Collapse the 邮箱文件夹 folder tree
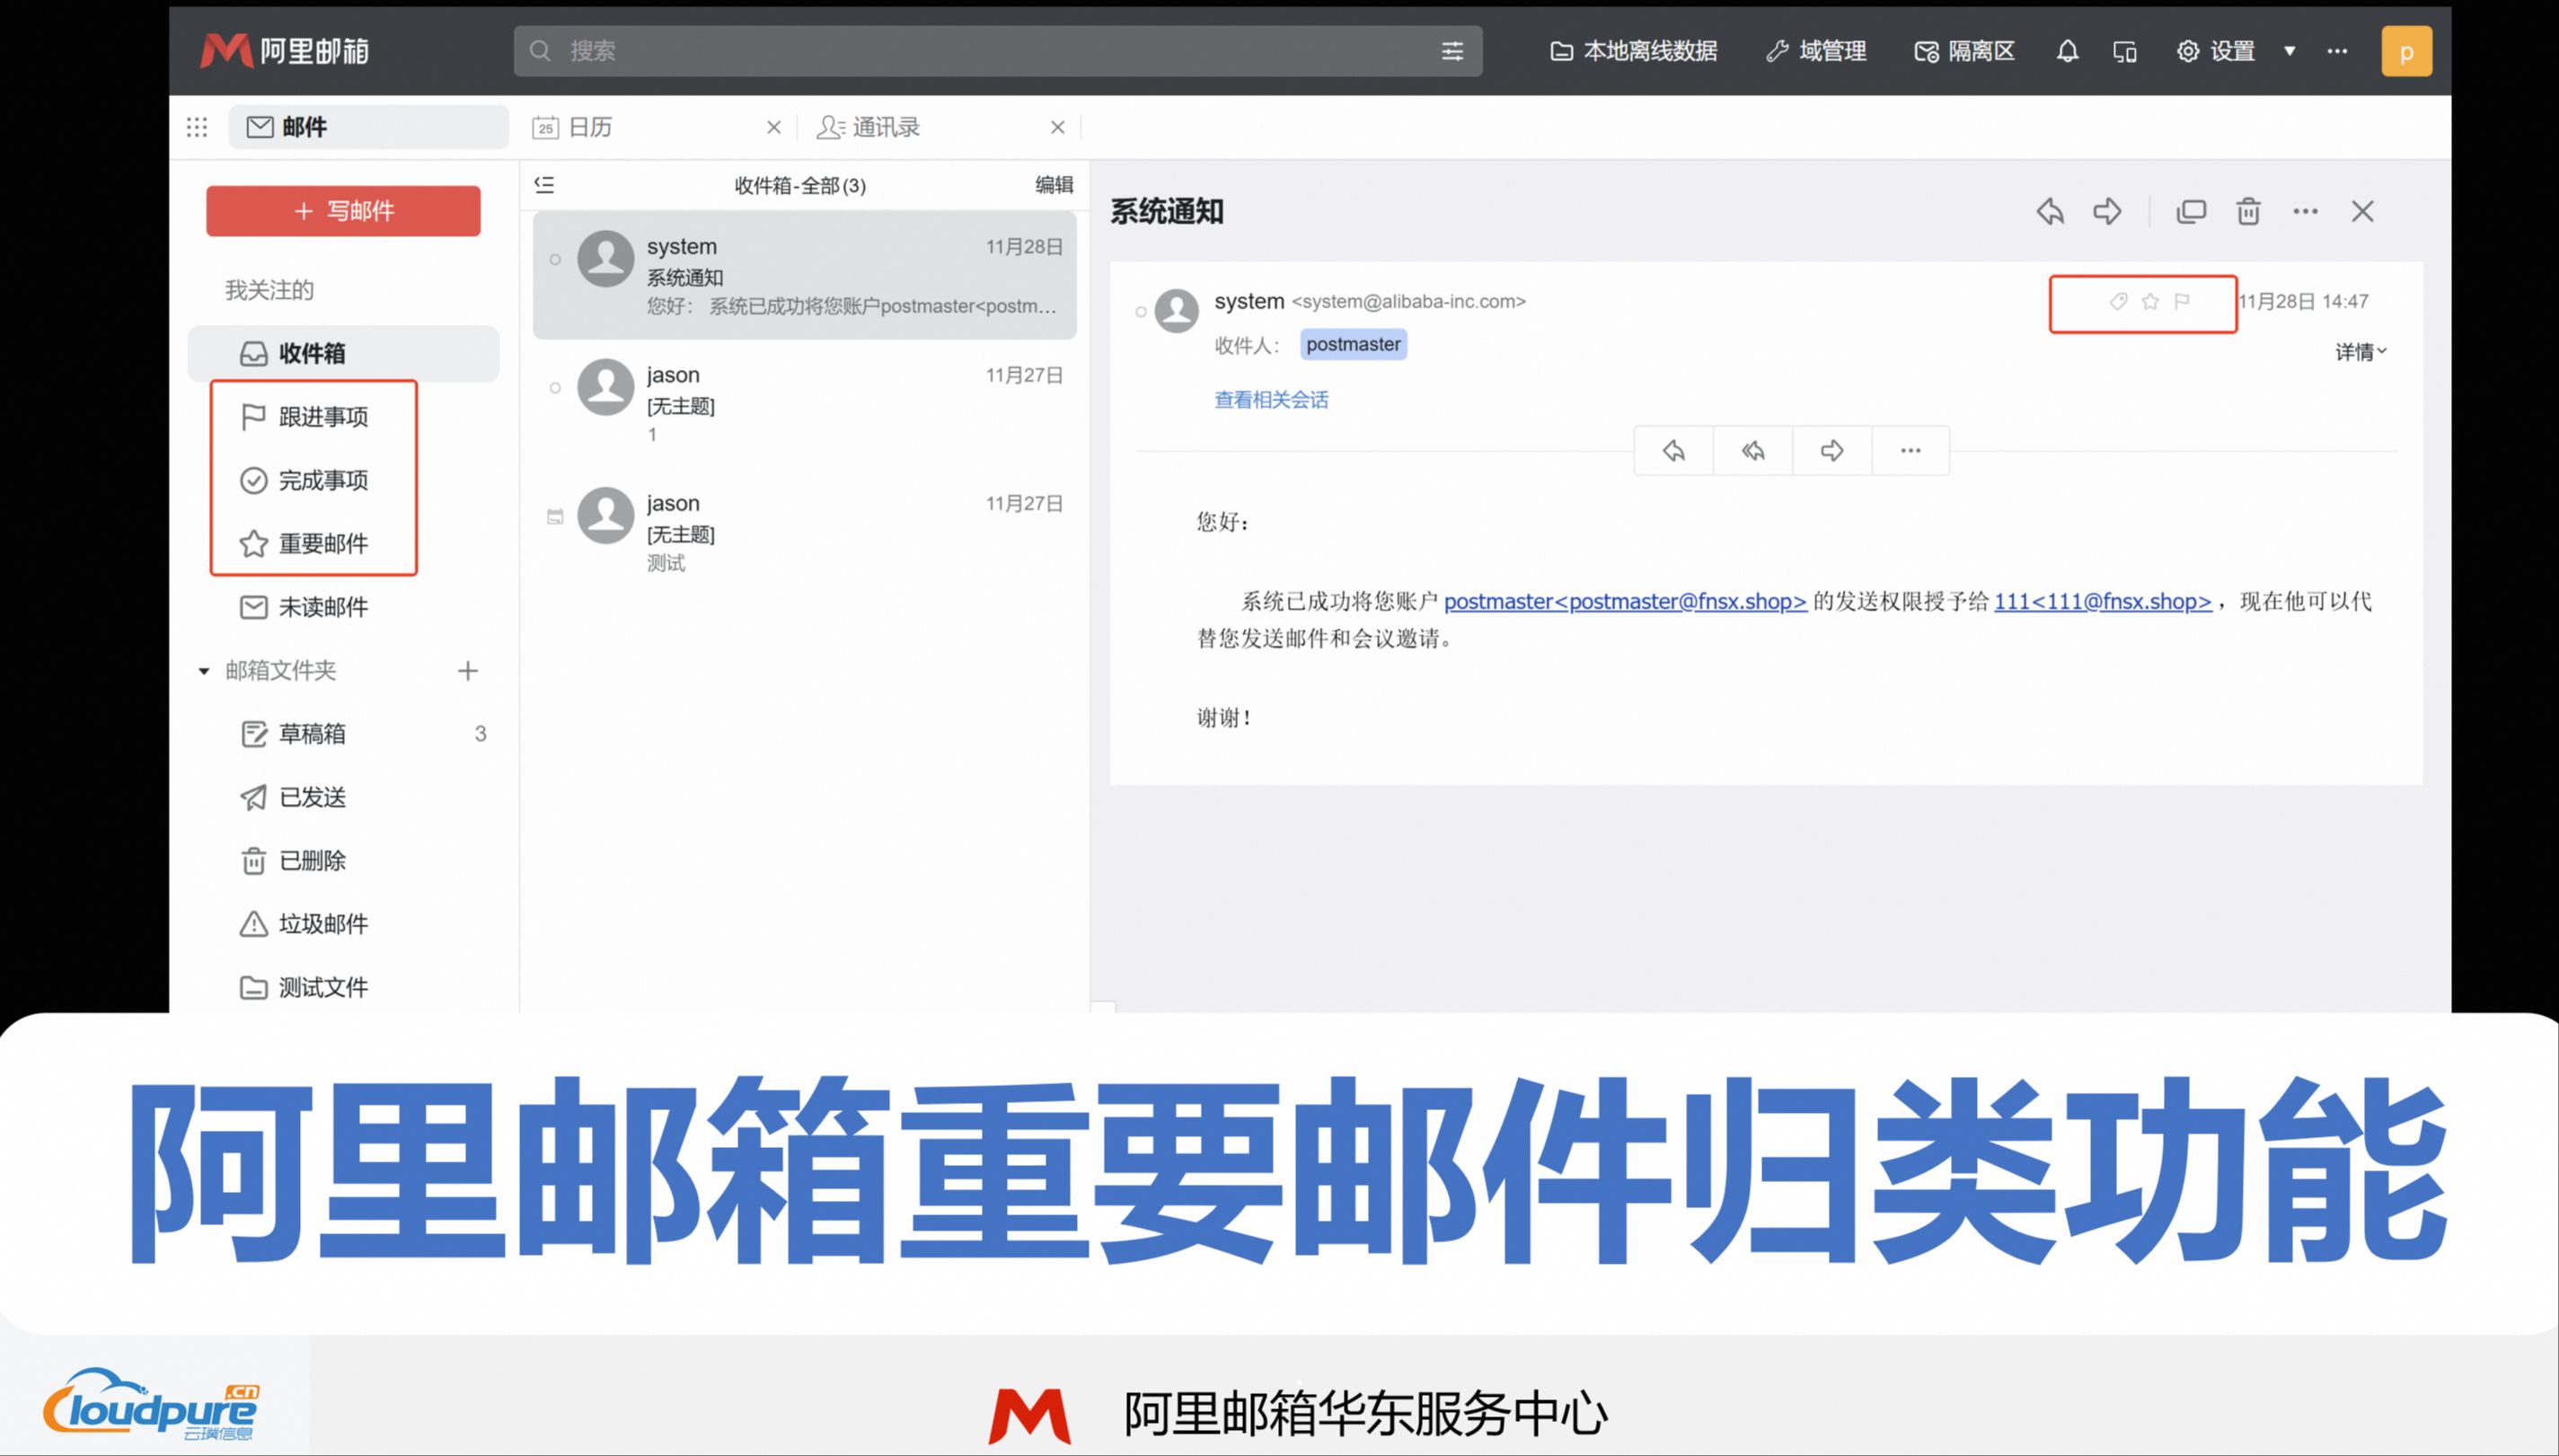 (204, 671)
